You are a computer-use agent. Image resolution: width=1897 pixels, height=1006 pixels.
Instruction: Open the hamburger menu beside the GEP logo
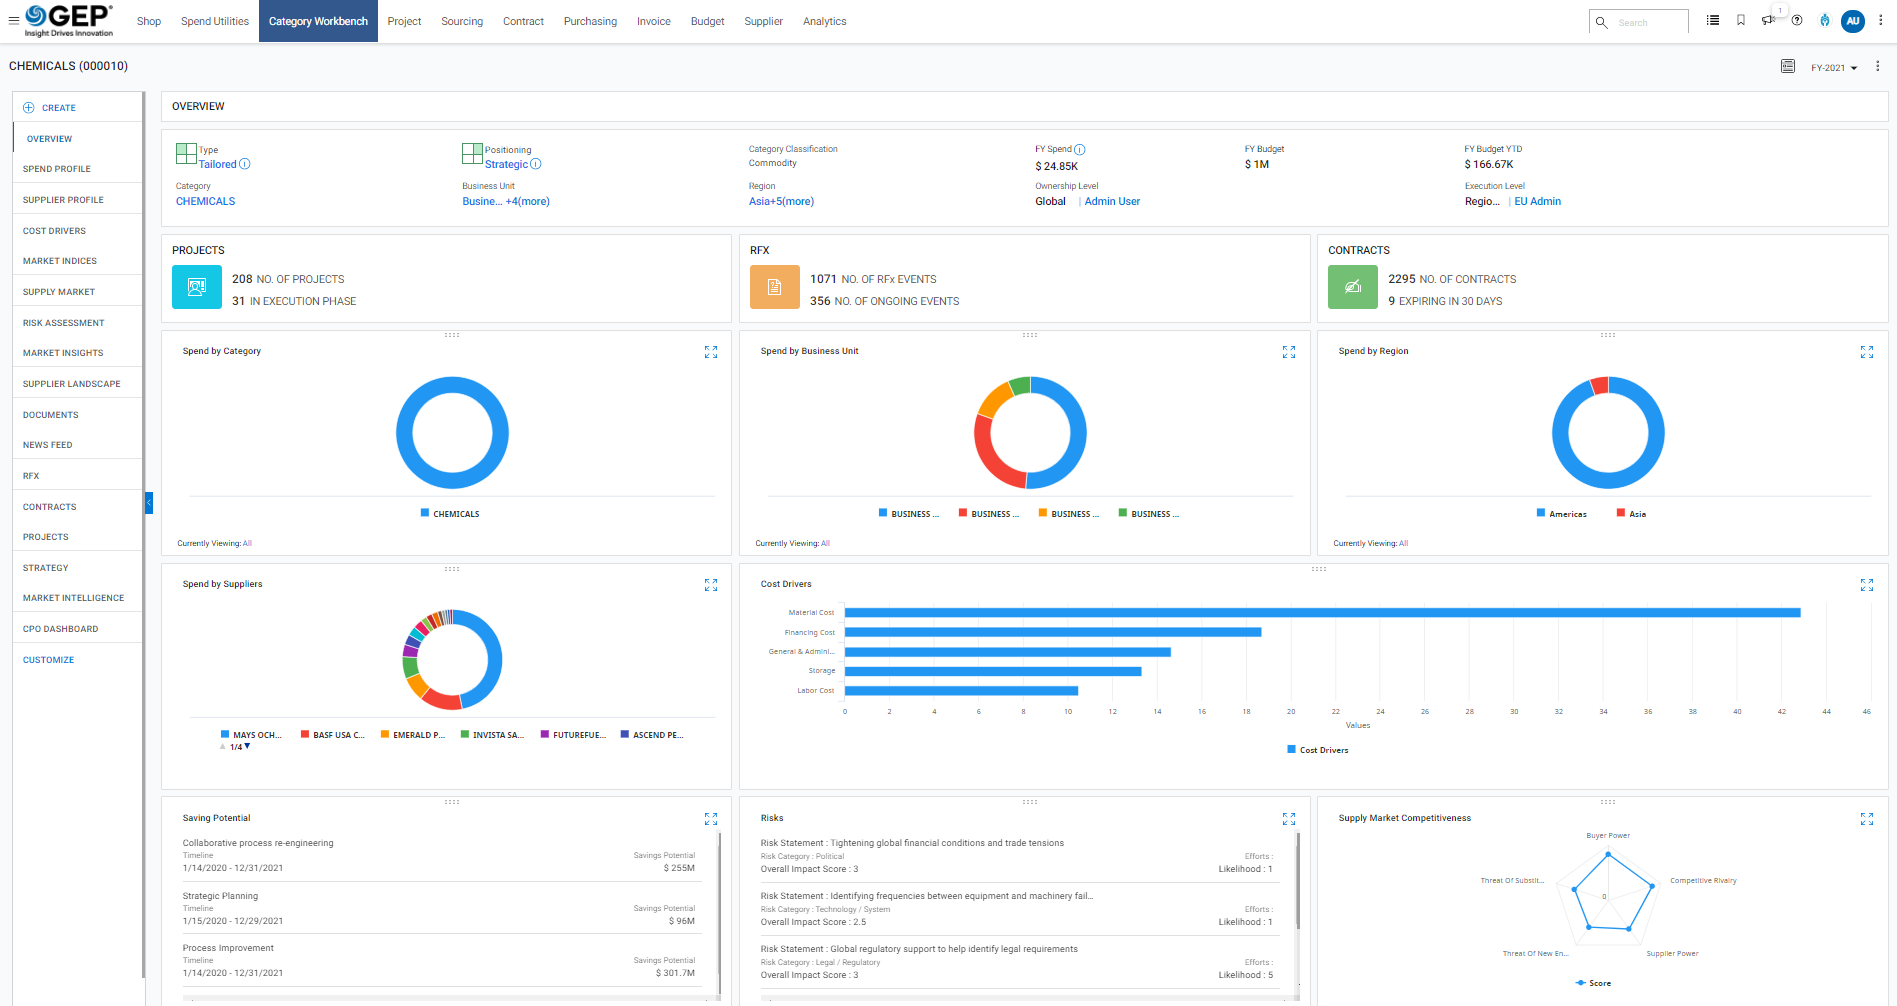pyautogui.click(x=14, y=20)
